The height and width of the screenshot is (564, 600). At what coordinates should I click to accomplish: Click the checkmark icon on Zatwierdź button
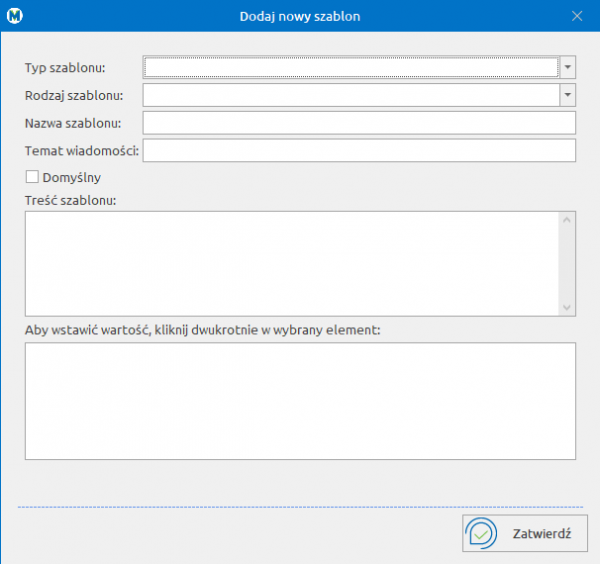point(482,534)
